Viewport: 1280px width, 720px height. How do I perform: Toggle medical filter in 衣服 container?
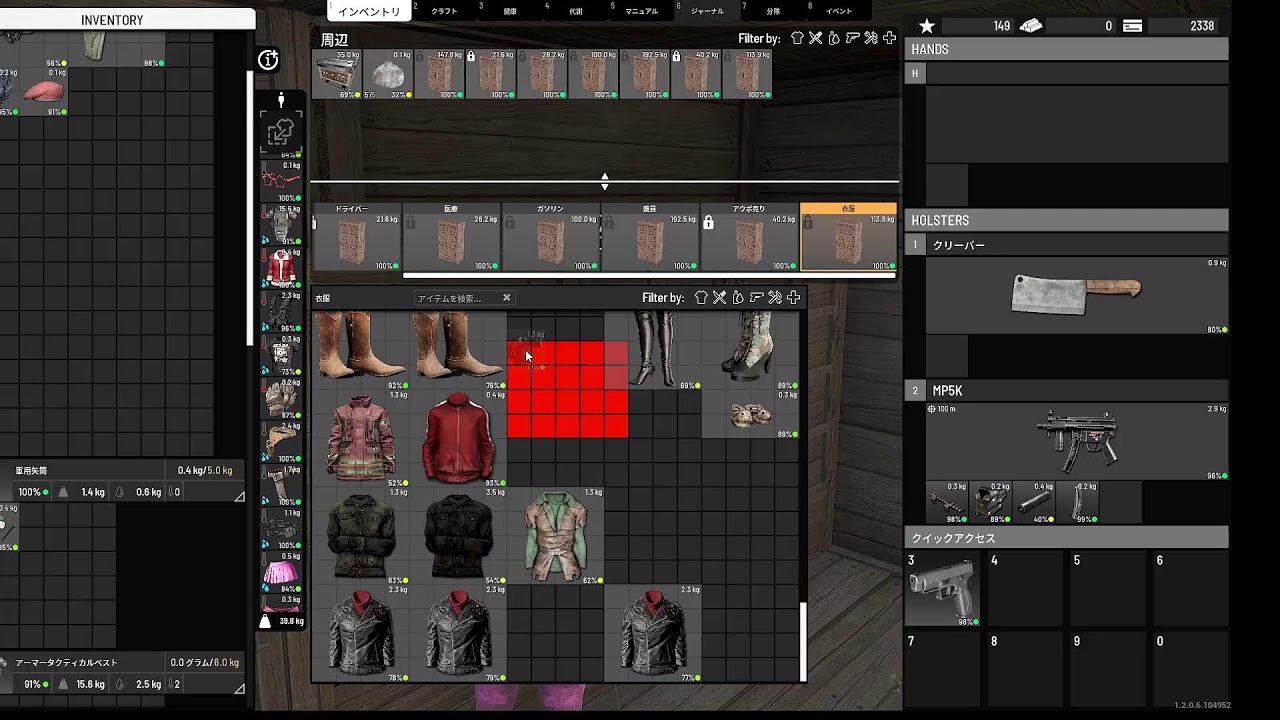(793, 297)
